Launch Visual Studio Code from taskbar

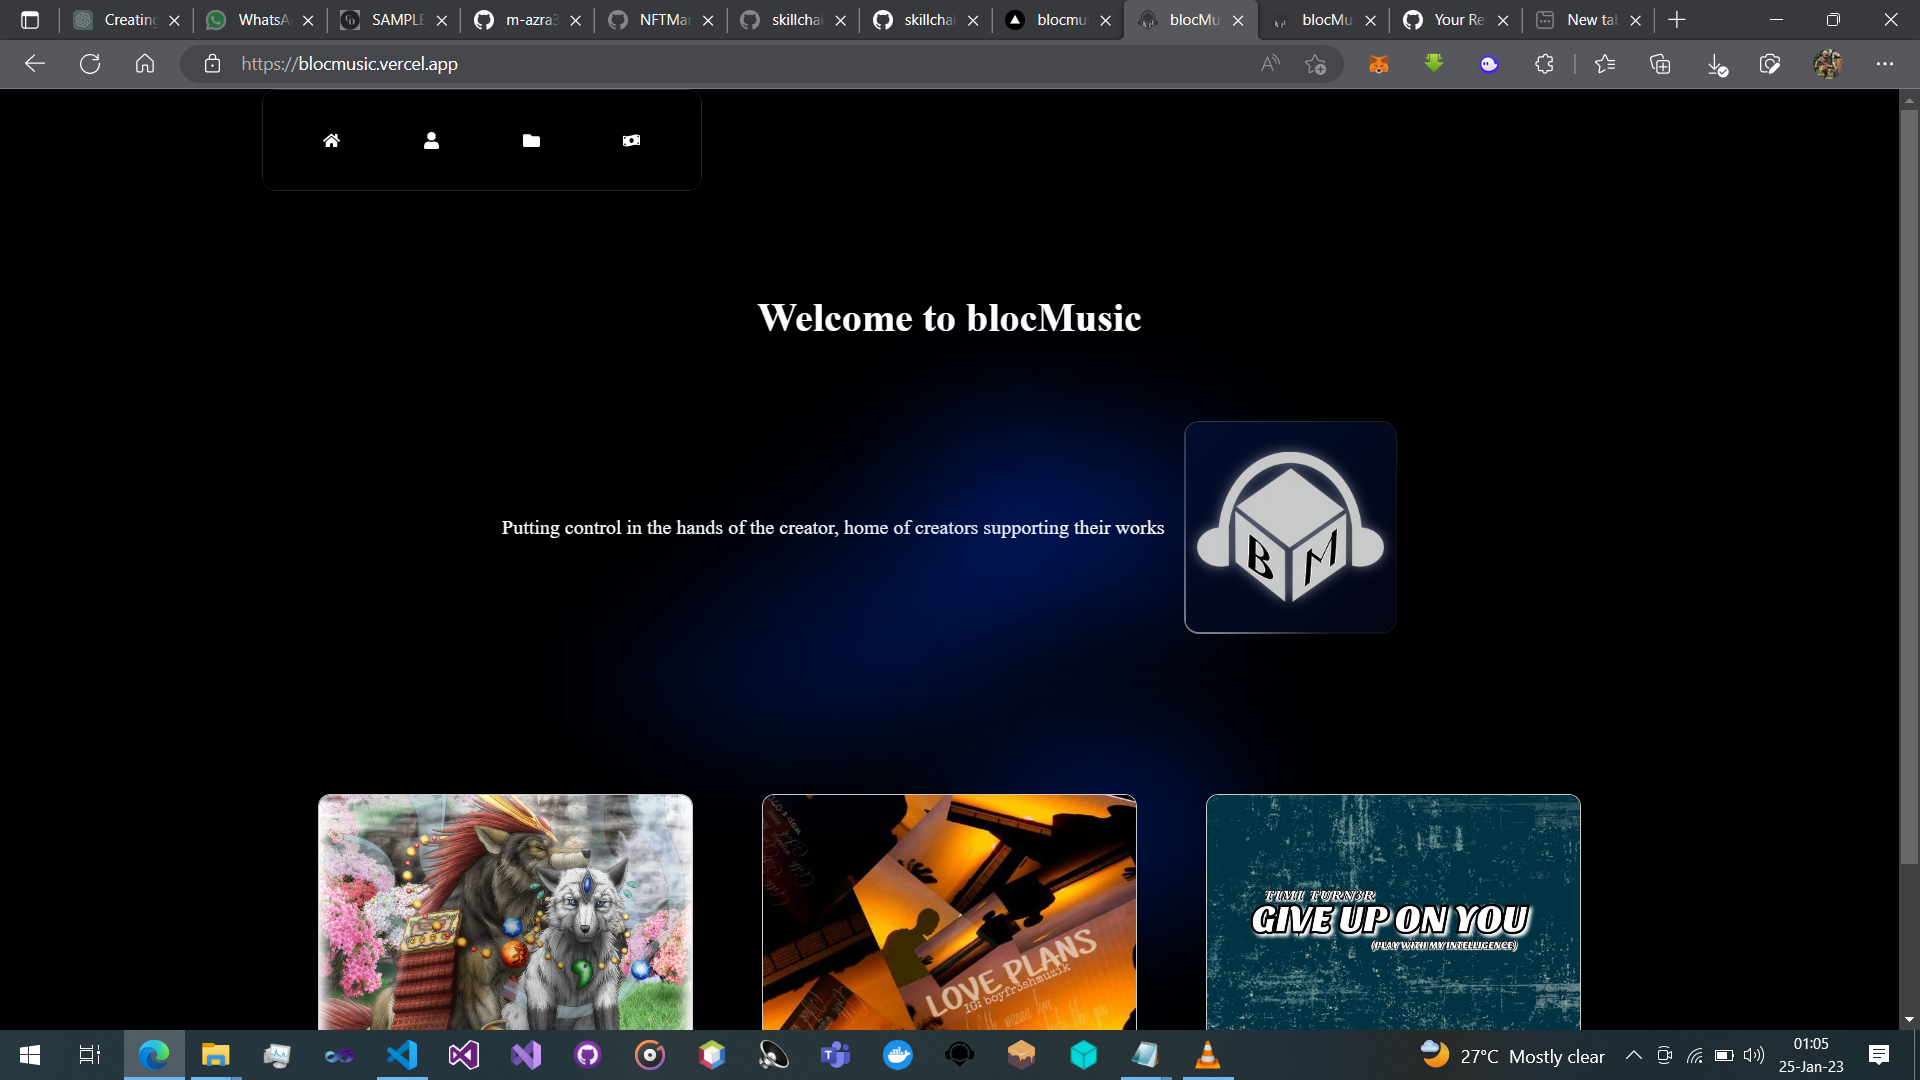pos(402,1055)
